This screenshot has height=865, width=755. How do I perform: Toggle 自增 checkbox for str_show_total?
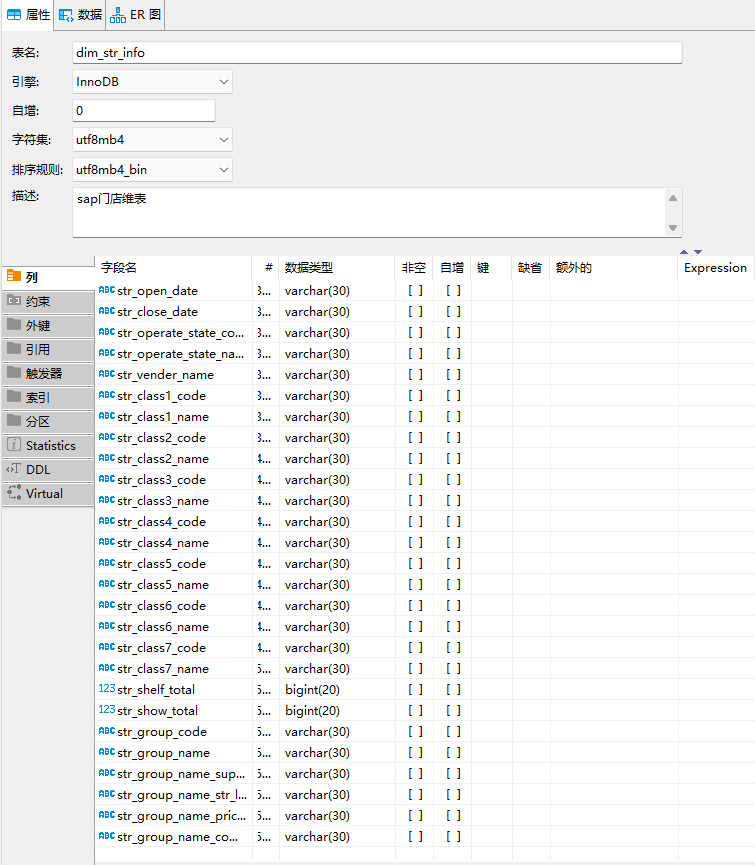[453, 711]
